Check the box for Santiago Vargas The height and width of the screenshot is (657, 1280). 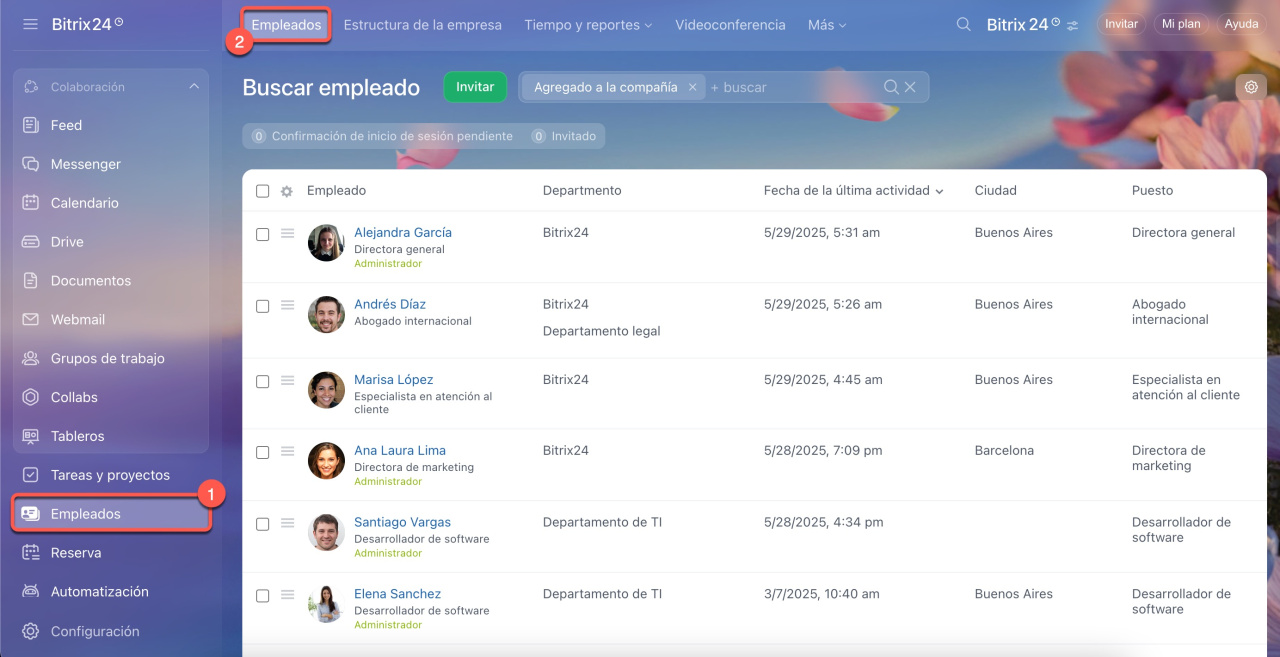(x=263, y=524)
